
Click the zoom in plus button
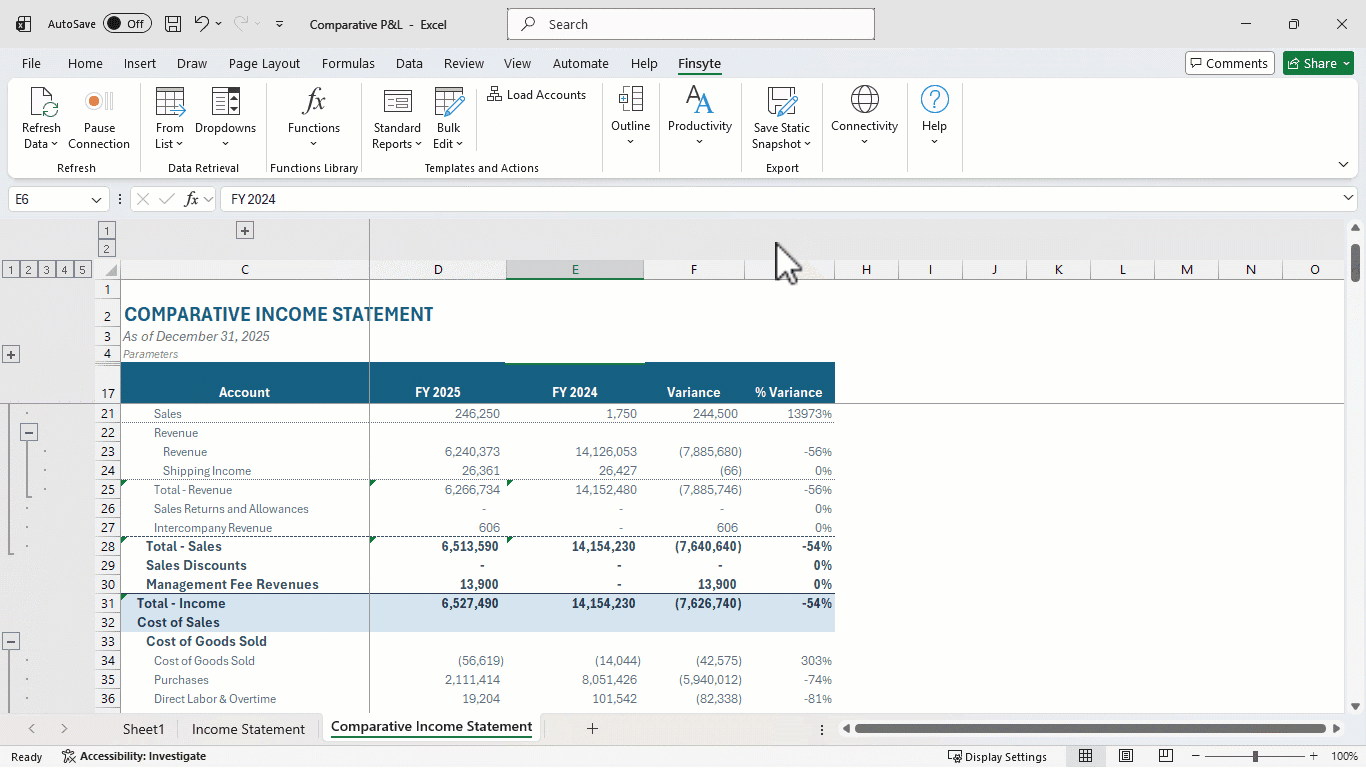[1312, 756]
